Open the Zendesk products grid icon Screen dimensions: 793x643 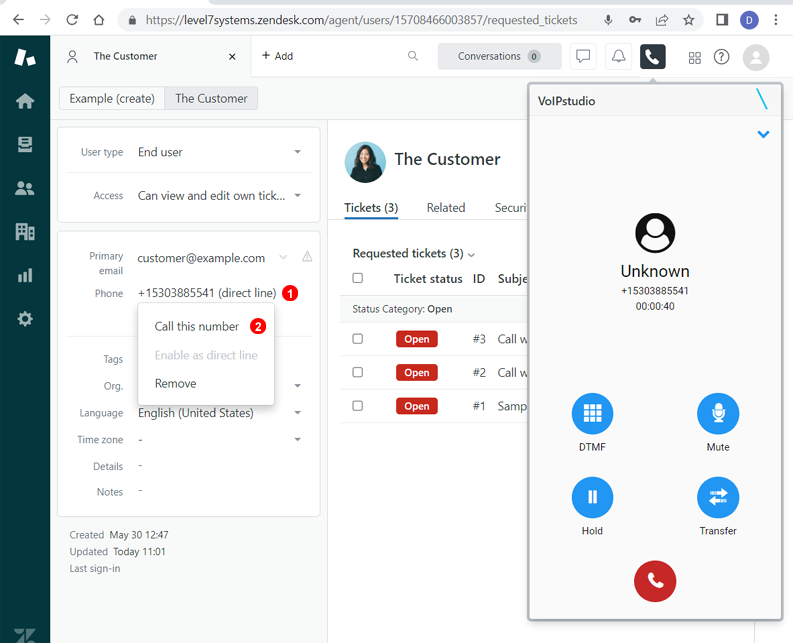pyautogui.click(x=694, y=57)
